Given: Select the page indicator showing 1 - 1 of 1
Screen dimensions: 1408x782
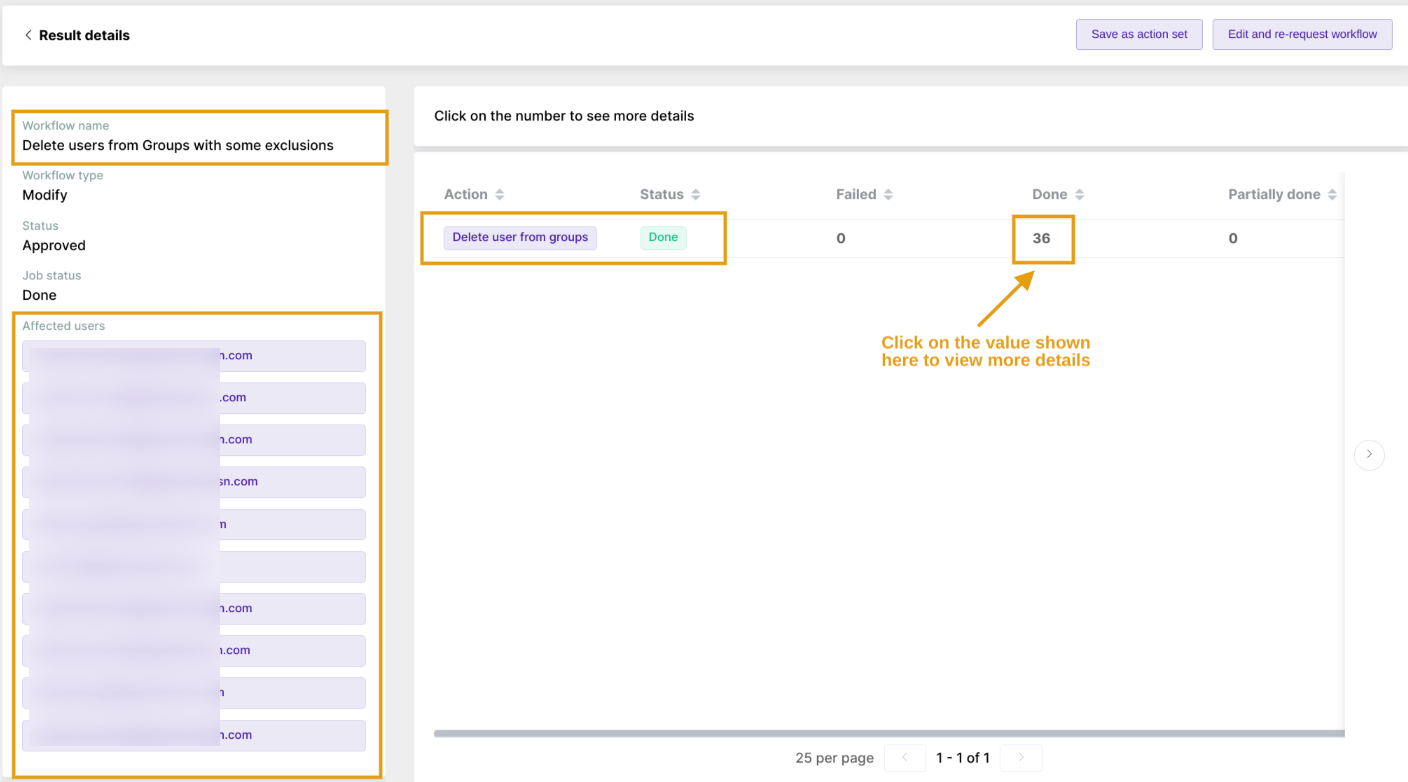Looking at the screenshot, I should tap(962, 757).
